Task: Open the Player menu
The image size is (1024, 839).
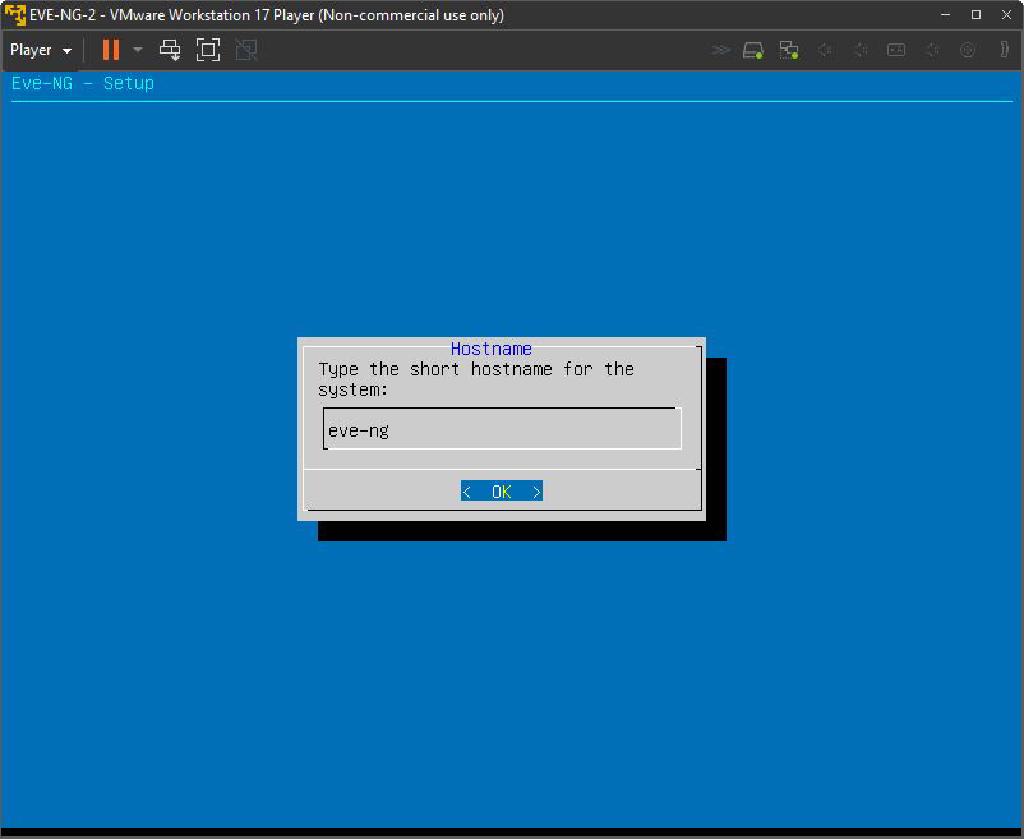Action: (40, 50)
